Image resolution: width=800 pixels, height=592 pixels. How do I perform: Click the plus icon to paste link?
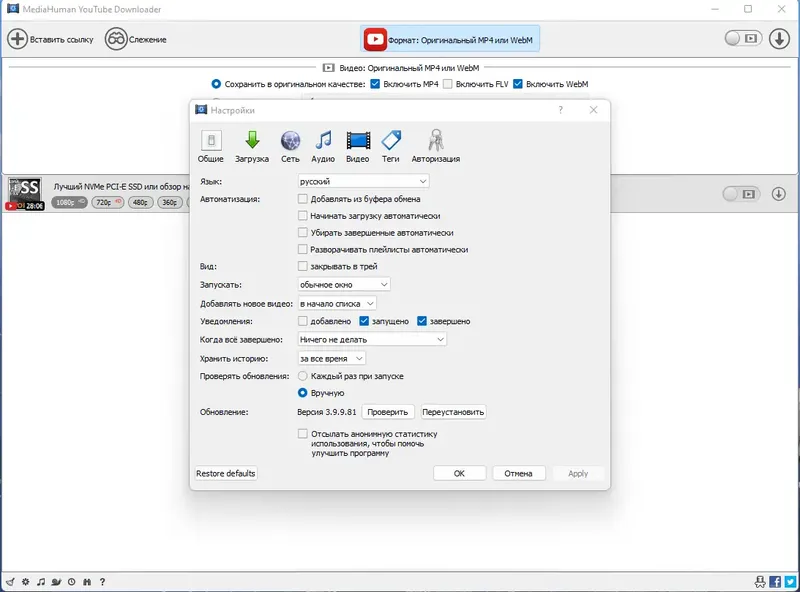tap(17, 39)
